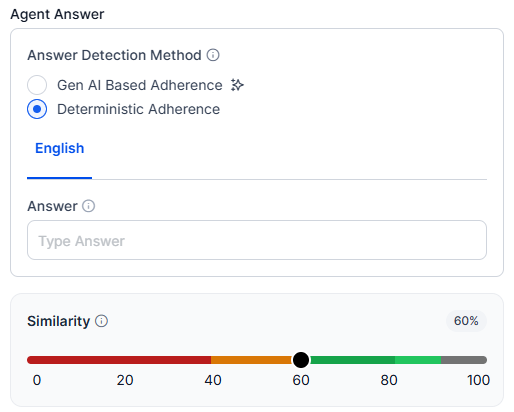Select the Deterministic Adherence radio button
The image size is (514, 412).
tap(37, 109)
